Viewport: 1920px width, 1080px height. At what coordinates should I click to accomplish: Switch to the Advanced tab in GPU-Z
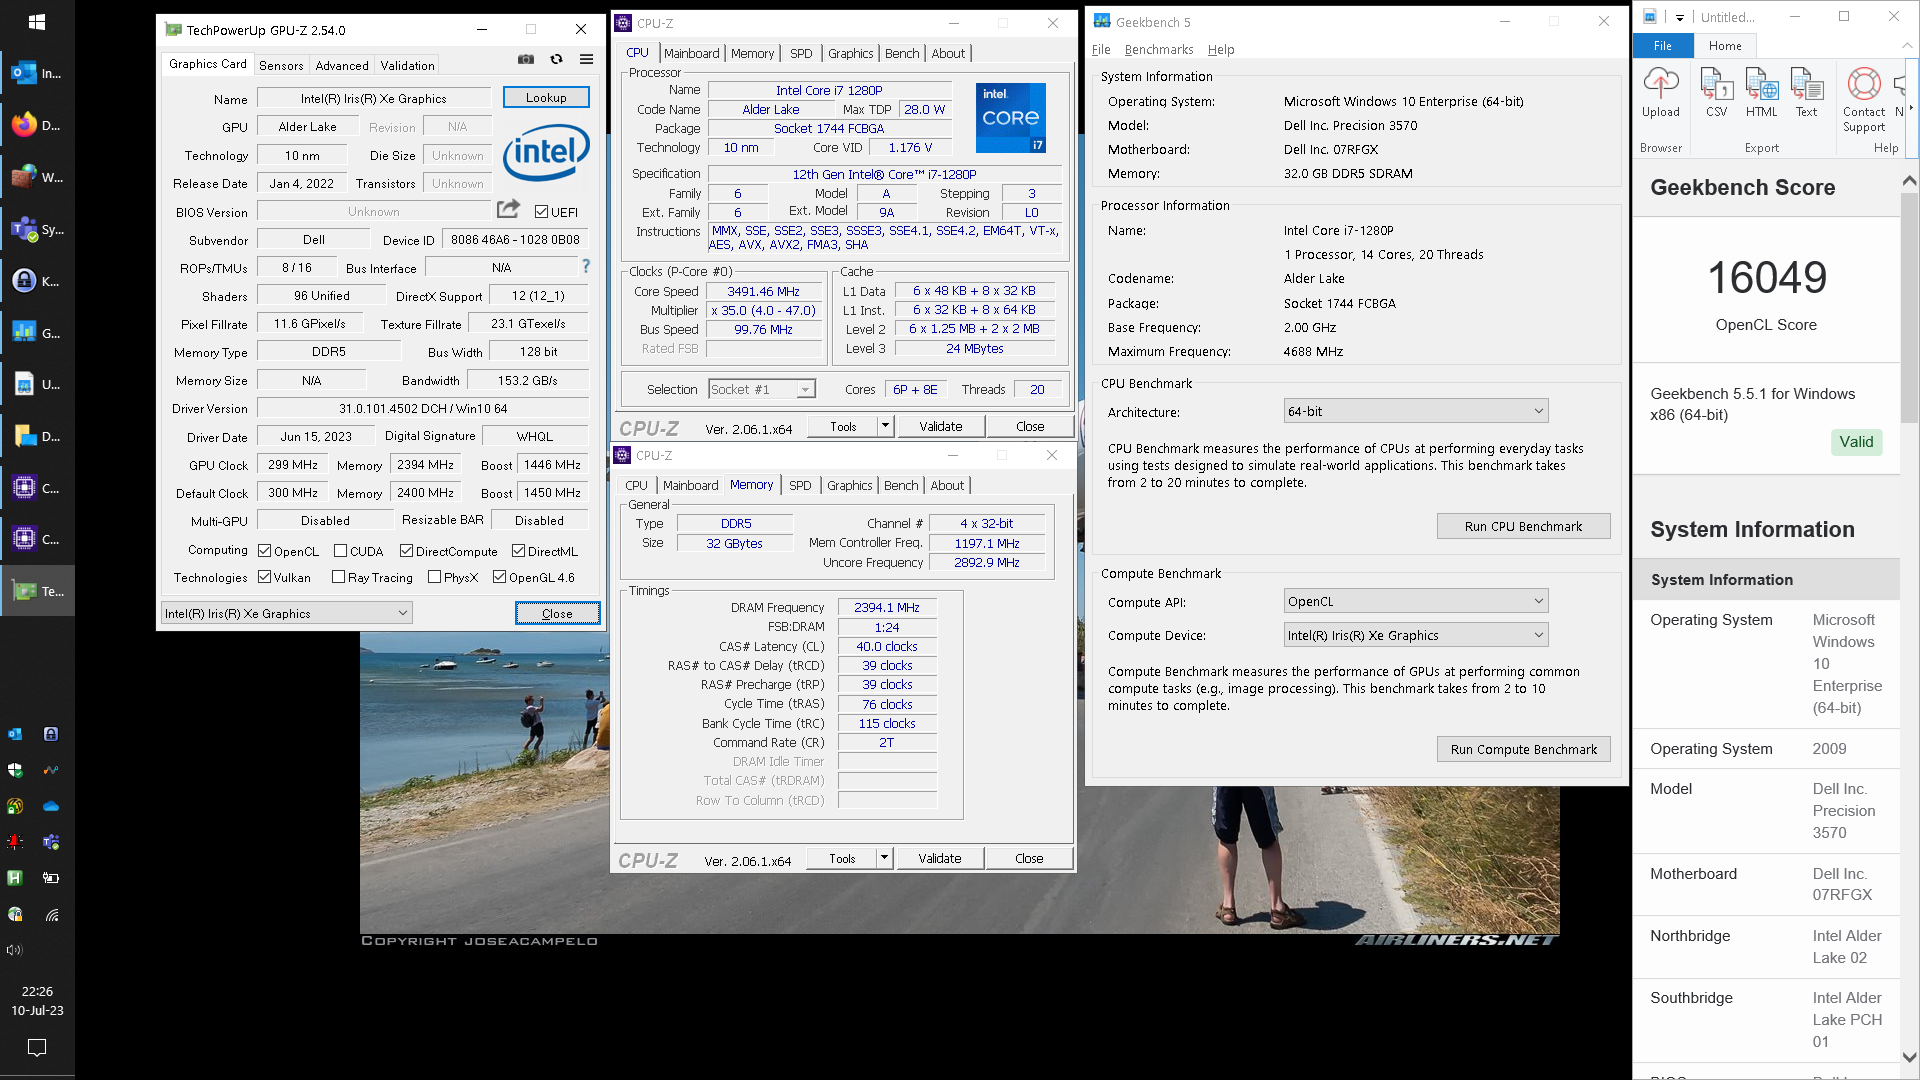[x=342, y=65]
